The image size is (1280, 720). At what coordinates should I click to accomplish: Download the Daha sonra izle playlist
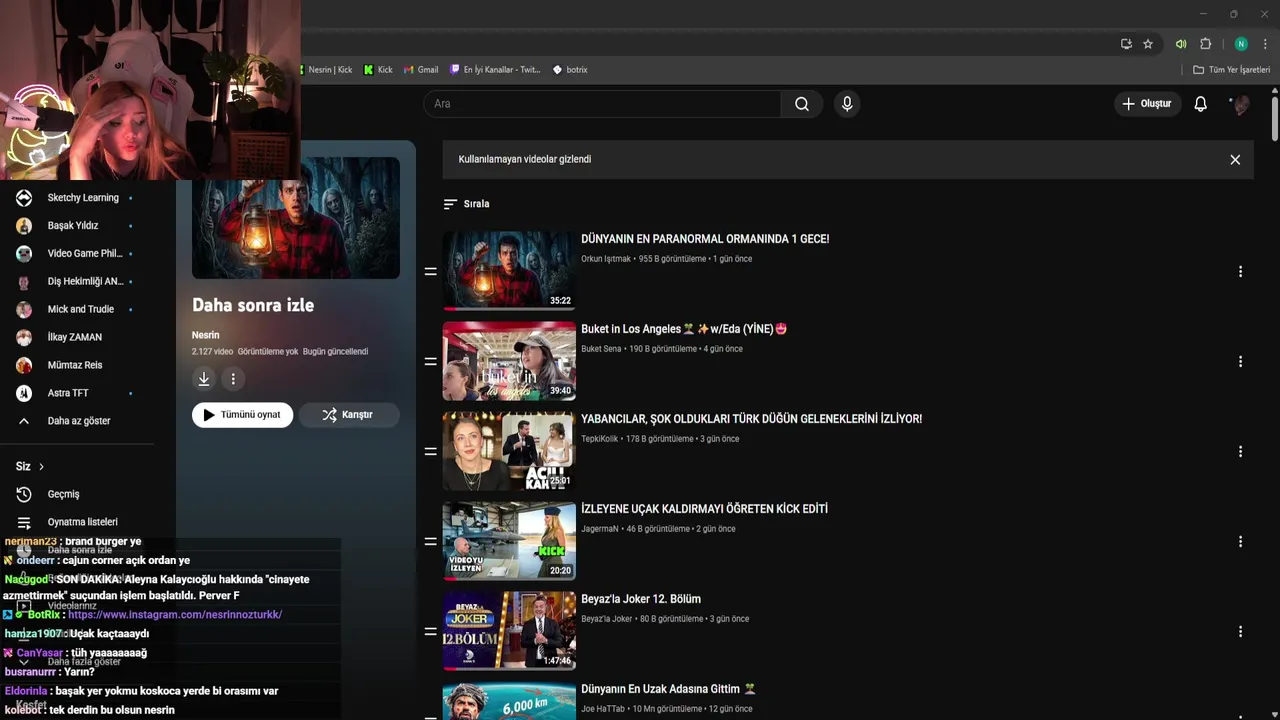(x=204, y=379)
